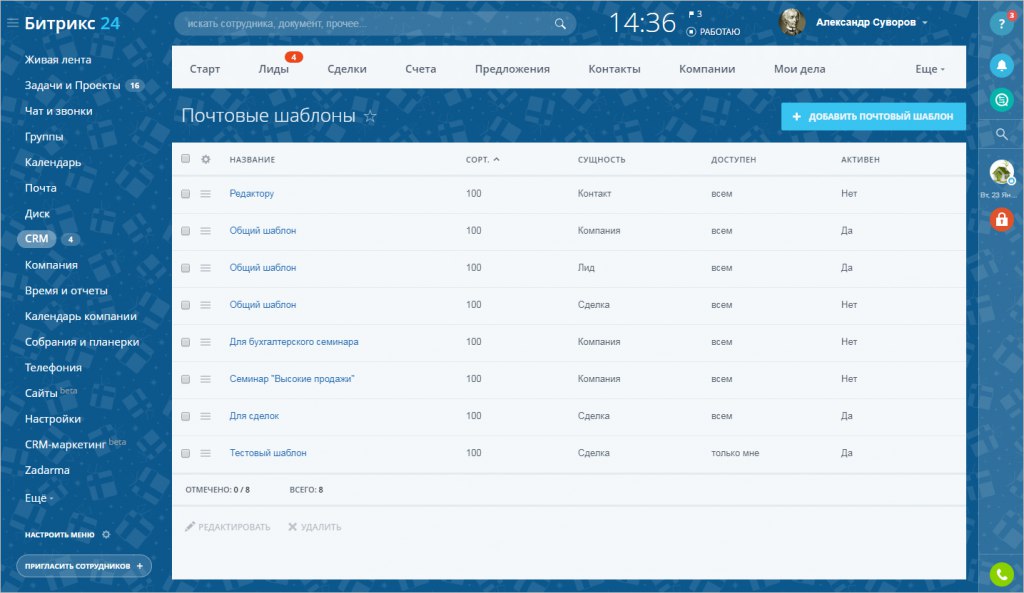Open the Александр Суворов user dropdown
Image resolution: width=1024 pixels, height=593 pixels.
(872, 22)
